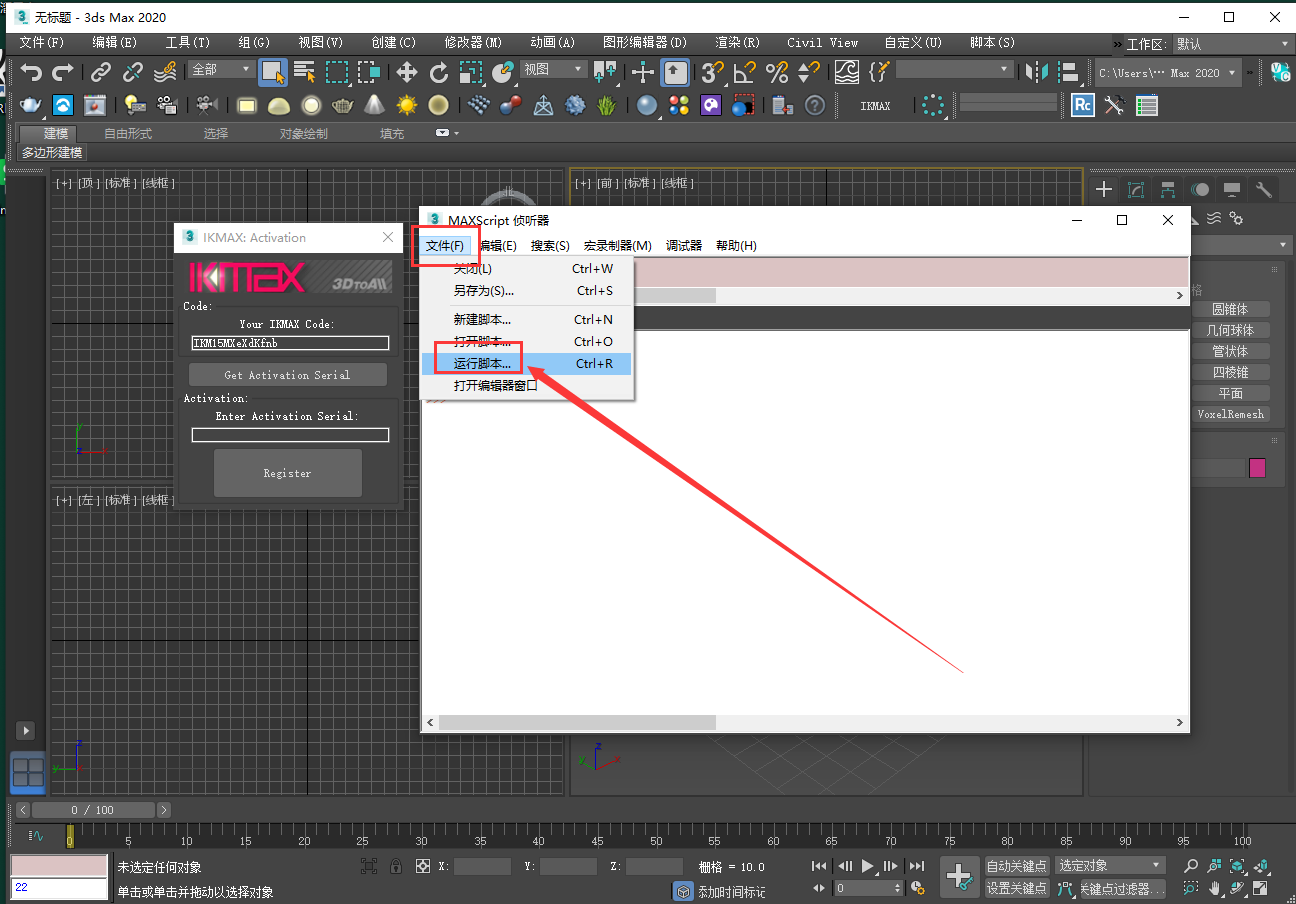Image resolution: width=1296 pixels, height=904 pixels.
Task: Open the selection filter dropdown showing 全部
Action: tap(222, 69)
